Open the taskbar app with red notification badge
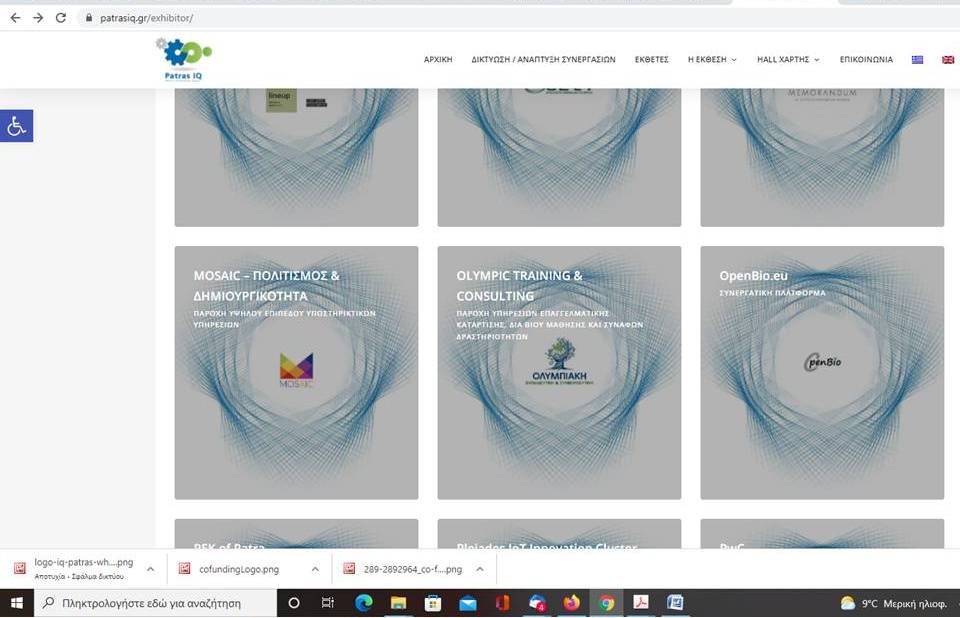The width and height of the screenshot is (960, 618). [x=537, y=603]
